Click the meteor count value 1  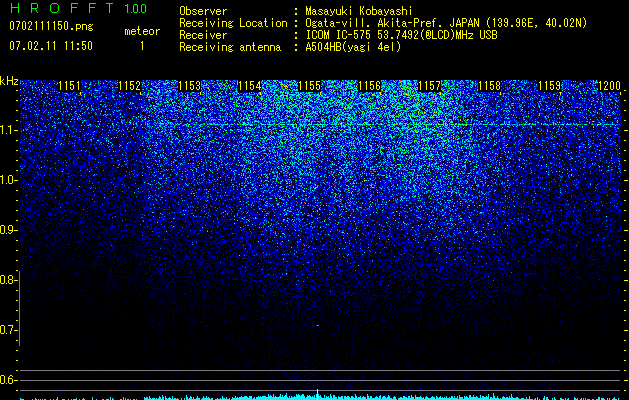[x=142, y=46]
